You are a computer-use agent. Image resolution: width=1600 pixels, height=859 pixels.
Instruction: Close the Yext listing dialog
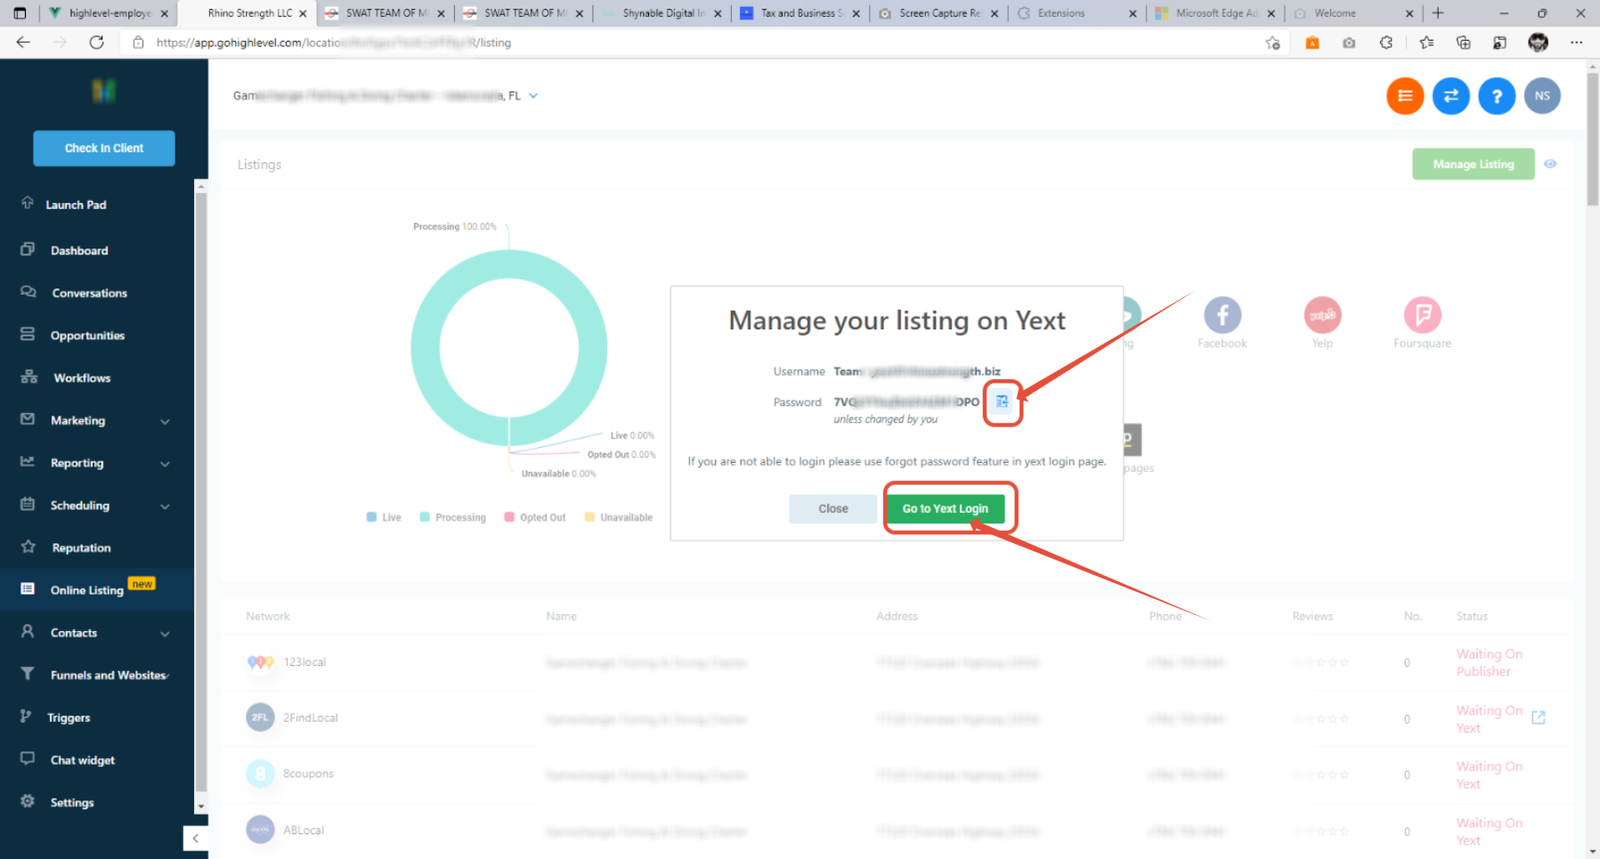click(832, 509)
